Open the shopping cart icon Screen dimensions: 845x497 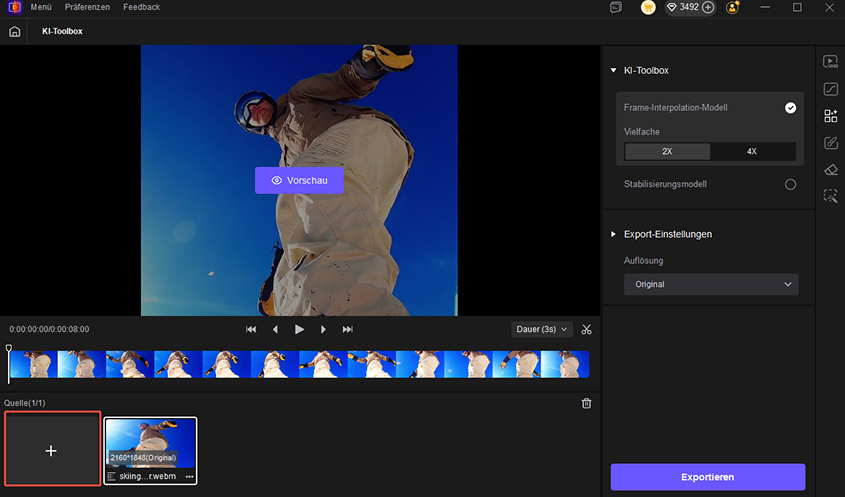pyautogui.click(x=648, y=7)
